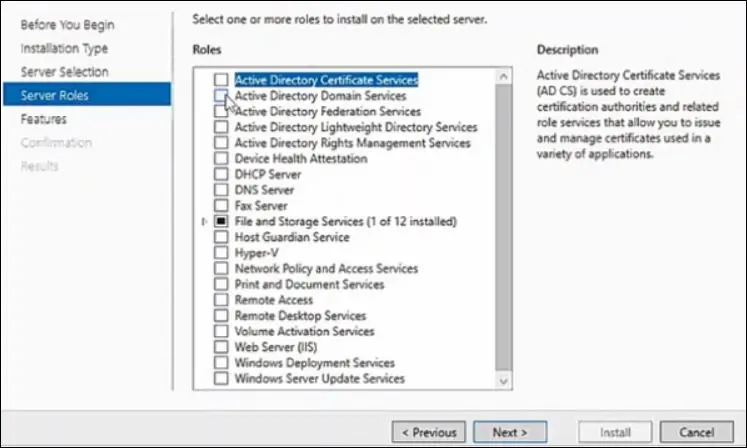Tick the DNS Server checkbox
Image resolution: width=747 pixels, height=448 pixels.
[221, 190]
